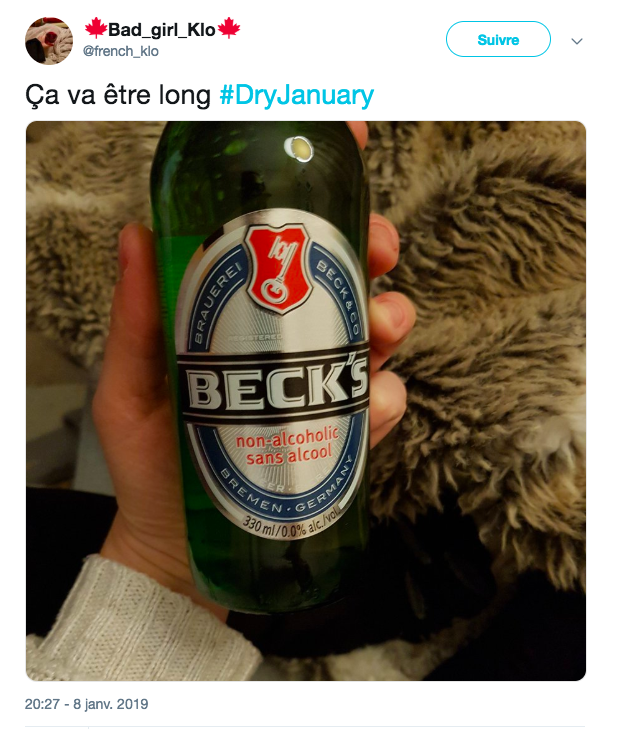Open the #DryJanuary hashtag link
Viewport: 619px width, 729px height.
(297, 95)
